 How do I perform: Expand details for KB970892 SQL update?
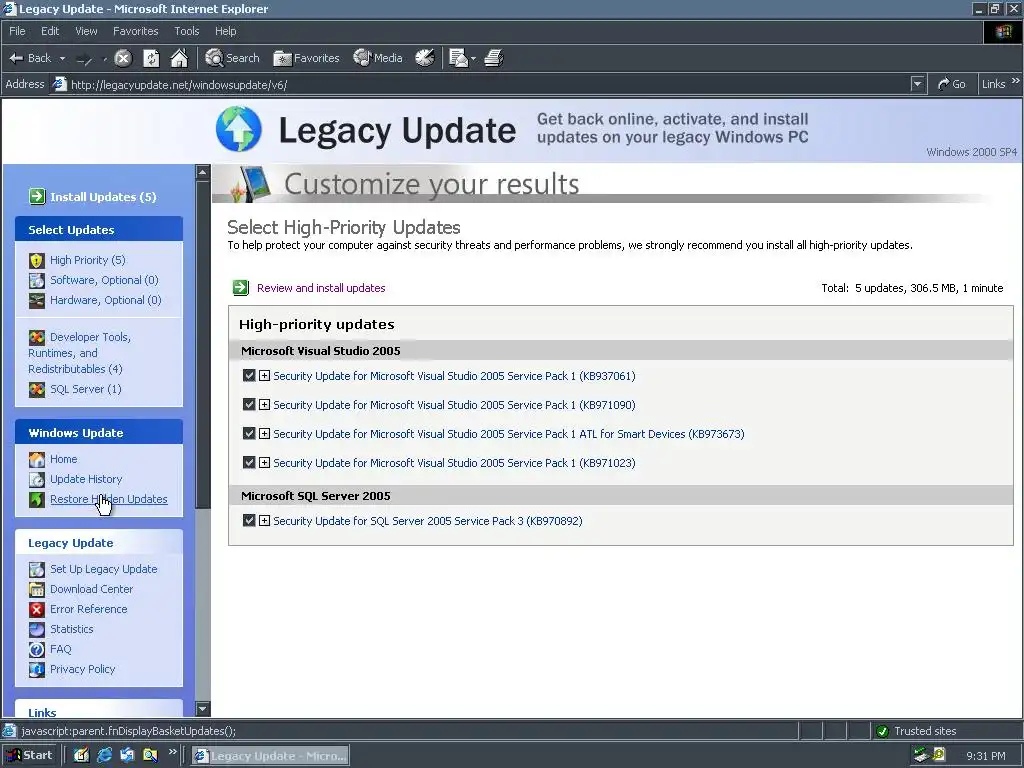coord(264,520)
